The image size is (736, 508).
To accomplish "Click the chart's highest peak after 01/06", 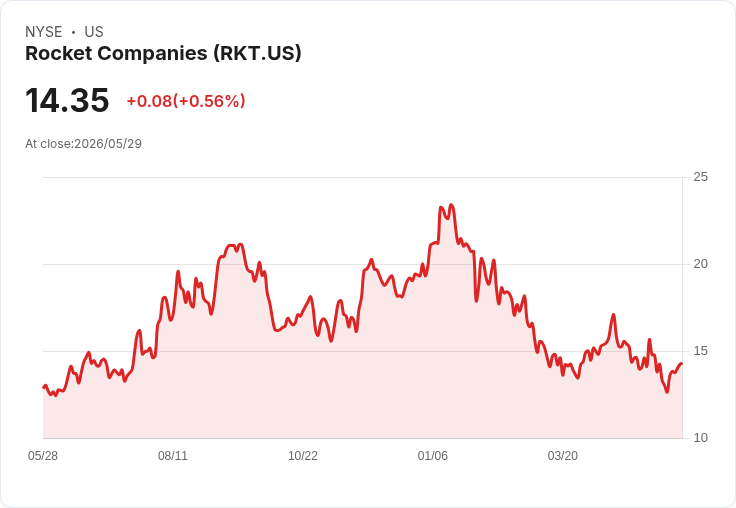I will (452, 205).
